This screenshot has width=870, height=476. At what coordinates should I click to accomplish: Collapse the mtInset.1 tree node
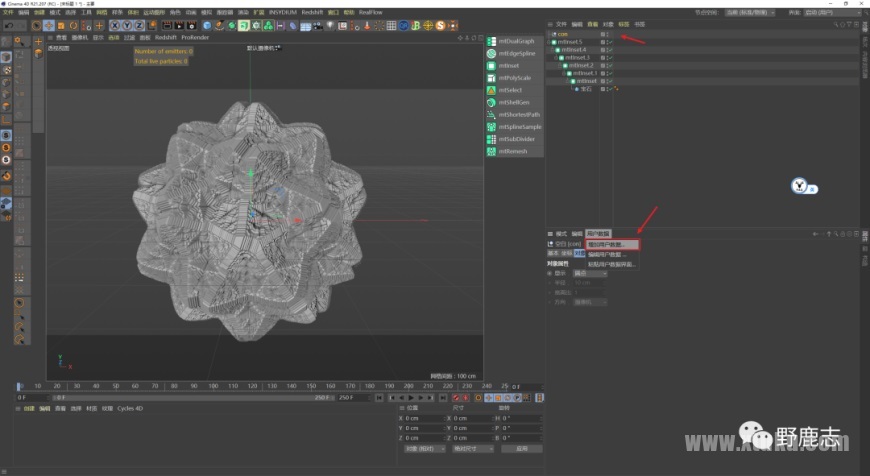click(x=564, y=73)
